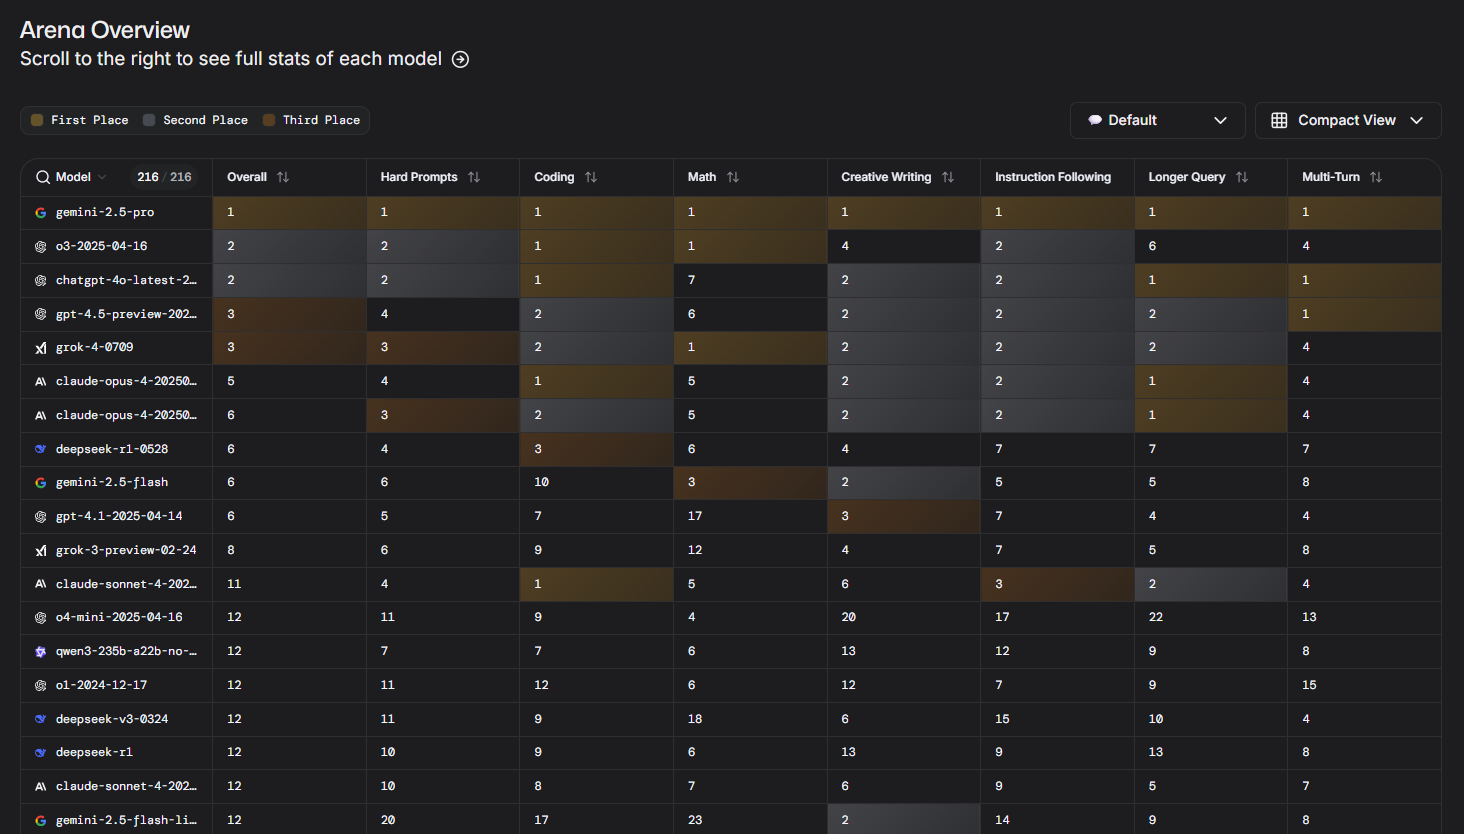1464x834 pixels.
Task: Click the DeepSeek logo beside deepseek-v3-0324
Action: pos(41,719)
